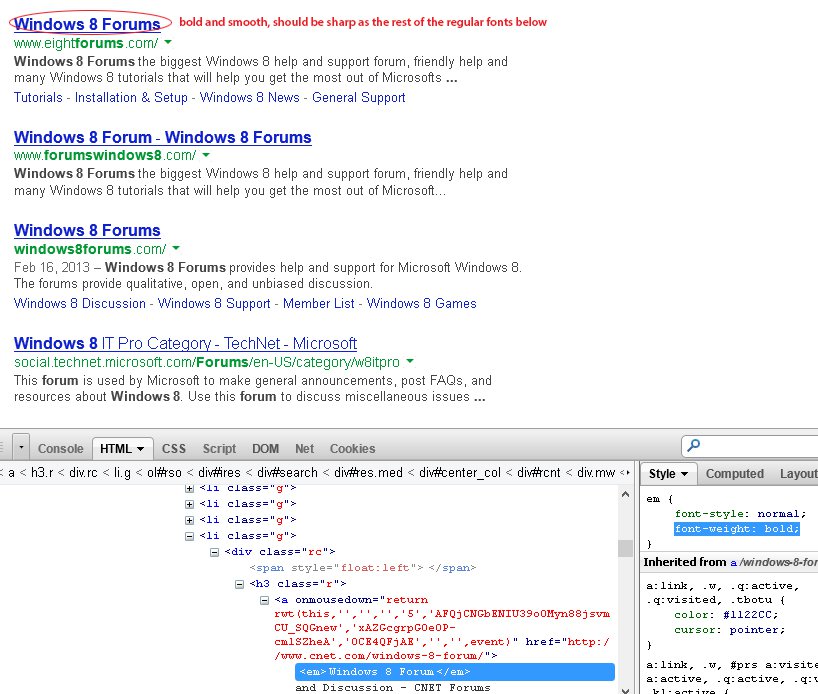Switch to the Console tab
Image resolution: width=818 pixels, height=694 pixels.
tap(61, 449)
